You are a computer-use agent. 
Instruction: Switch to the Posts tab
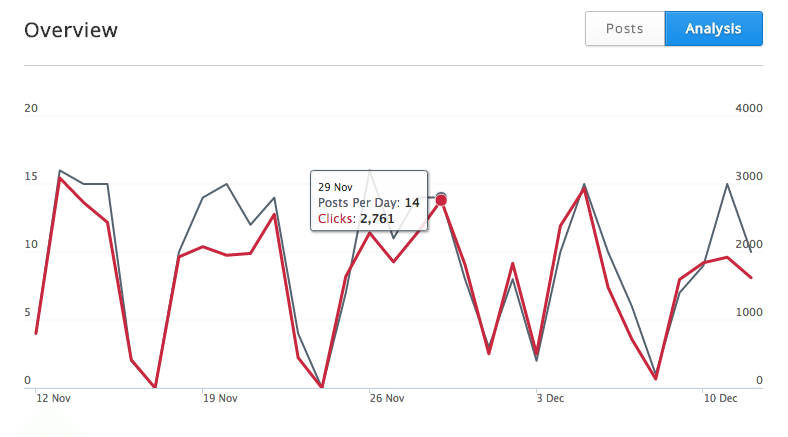point(625,29)
